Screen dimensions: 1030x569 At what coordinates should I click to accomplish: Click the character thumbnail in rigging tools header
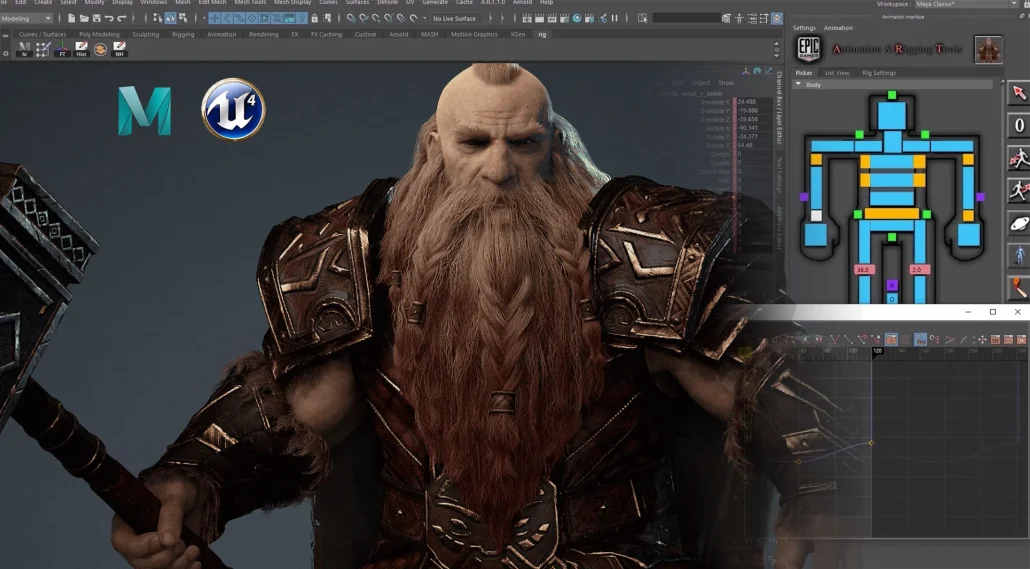click(x=989, y=49)
